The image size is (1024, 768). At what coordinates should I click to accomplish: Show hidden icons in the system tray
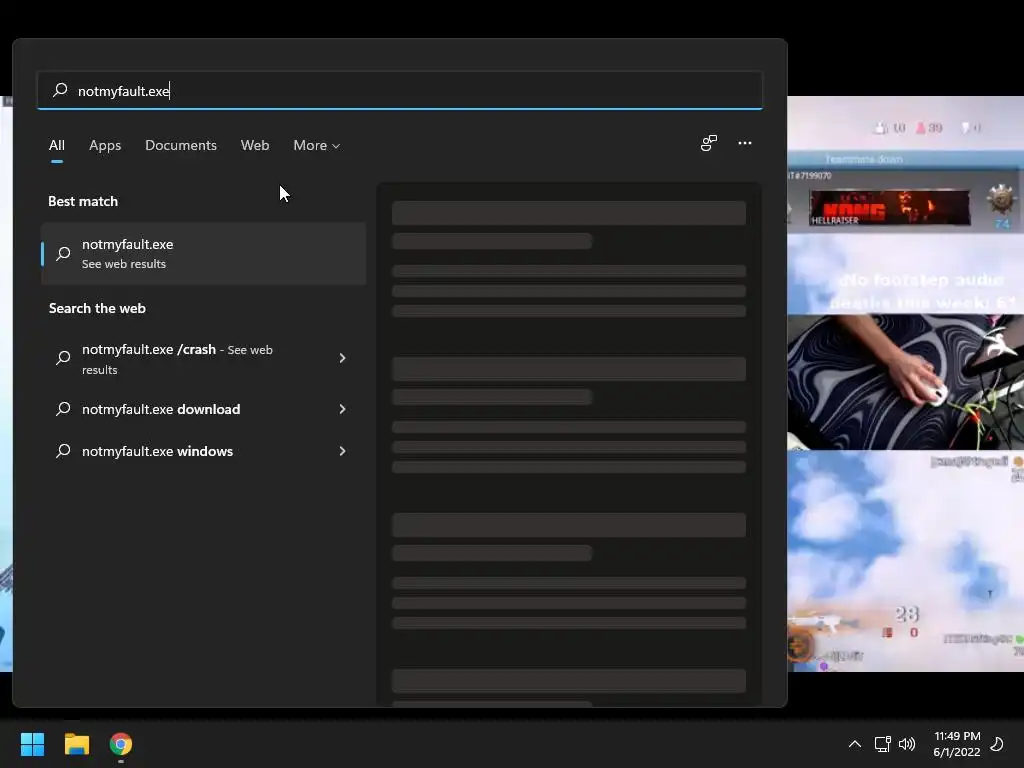coord(855,744)
